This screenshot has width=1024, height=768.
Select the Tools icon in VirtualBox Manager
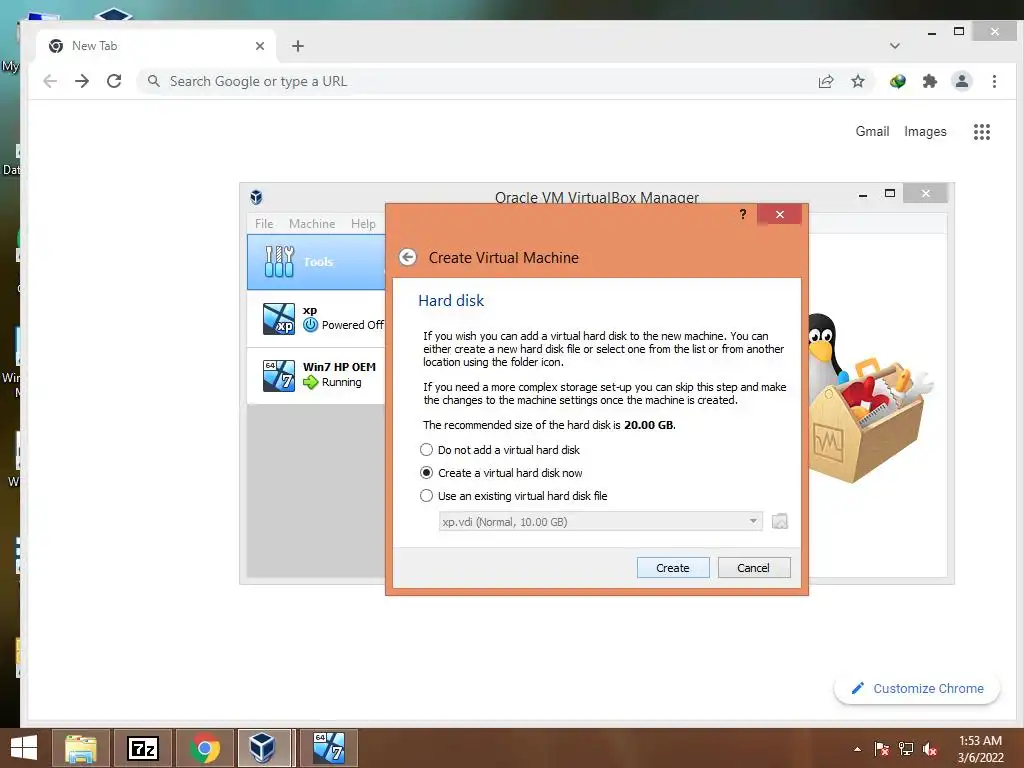280,261
